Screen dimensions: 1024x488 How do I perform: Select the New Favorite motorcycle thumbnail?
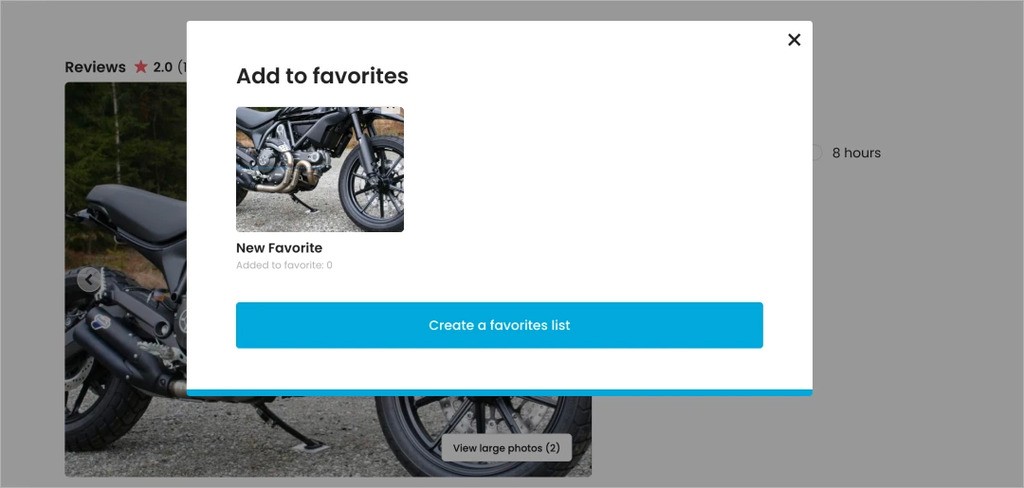[x=320, y=169]
